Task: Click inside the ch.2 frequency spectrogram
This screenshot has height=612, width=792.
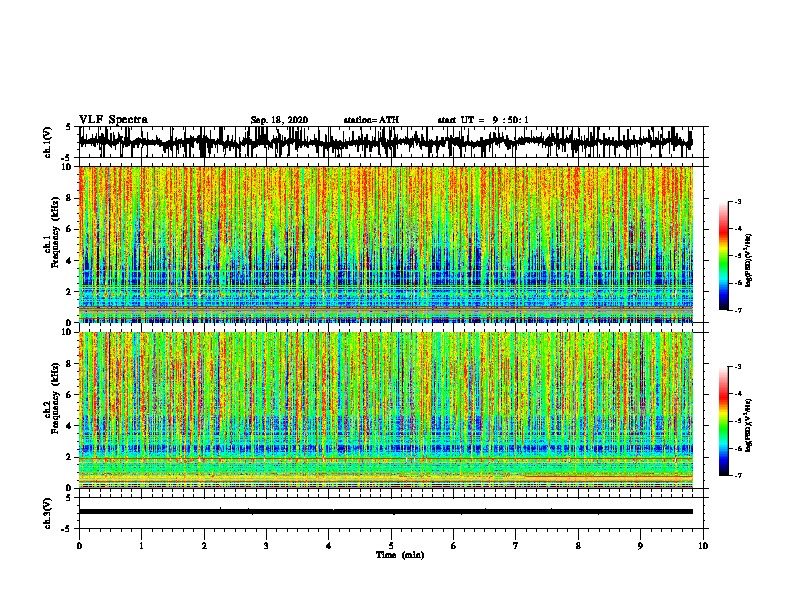Action: pyautogui.click(x=386, y=410)
